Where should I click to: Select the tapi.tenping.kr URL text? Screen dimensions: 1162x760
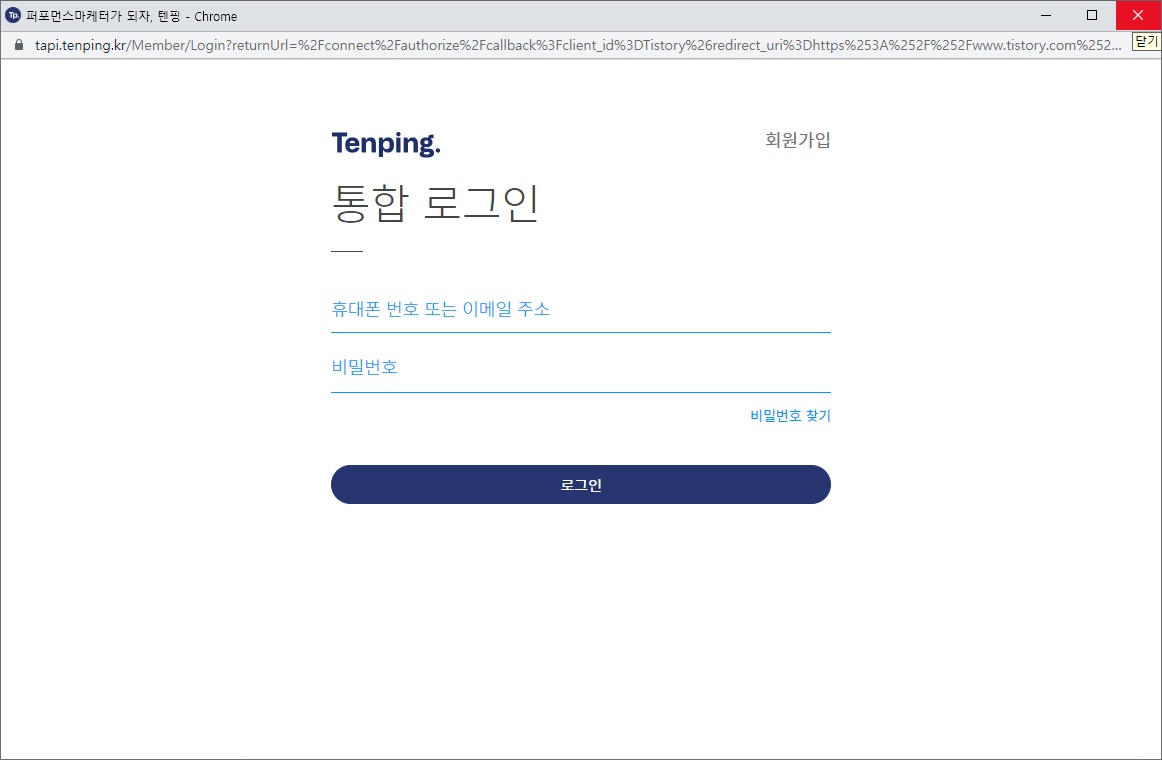coord(578,45)
